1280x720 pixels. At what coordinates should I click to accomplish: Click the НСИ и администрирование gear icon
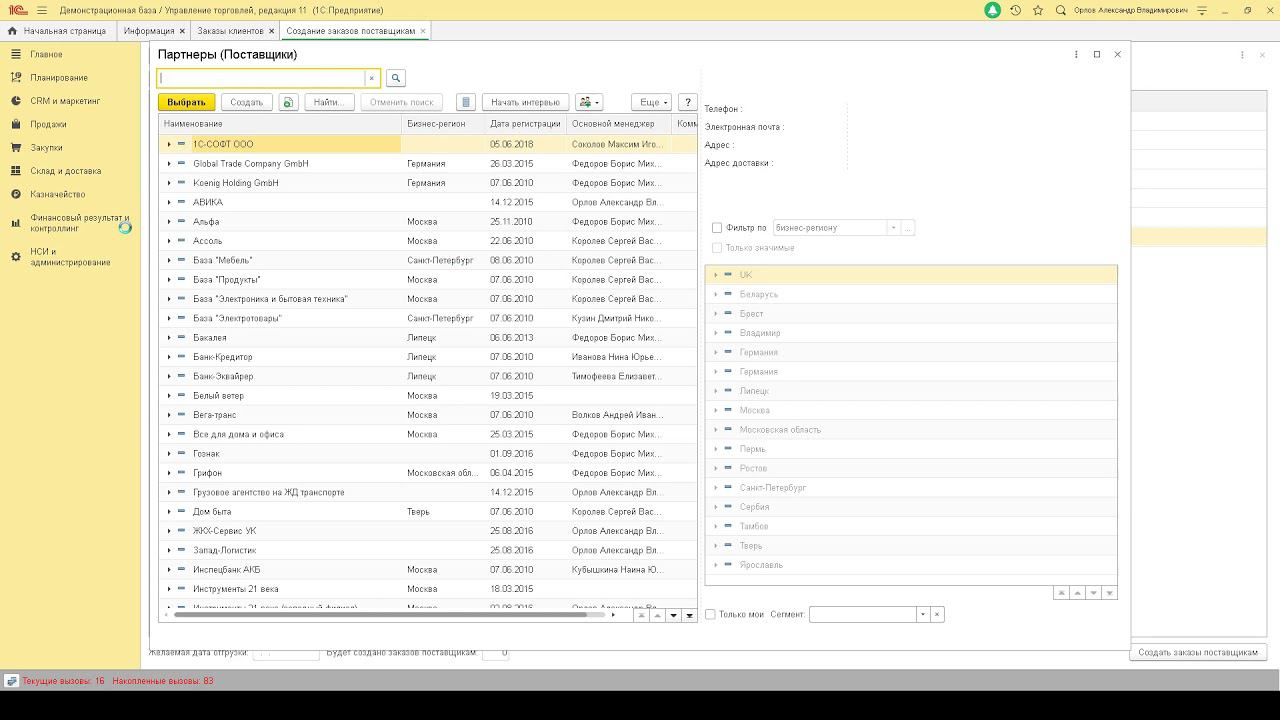pos(16,257)
